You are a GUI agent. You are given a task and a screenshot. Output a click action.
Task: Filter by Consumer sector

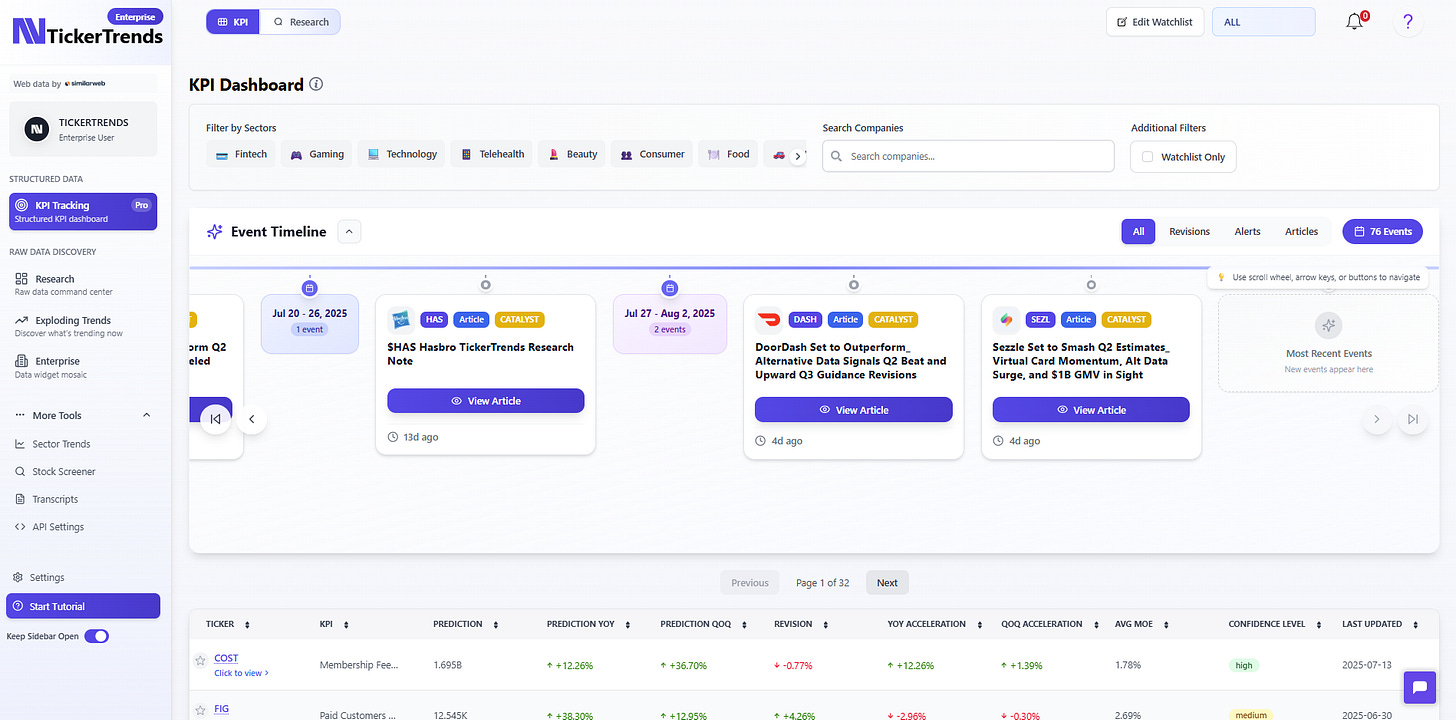pos(651,154)
